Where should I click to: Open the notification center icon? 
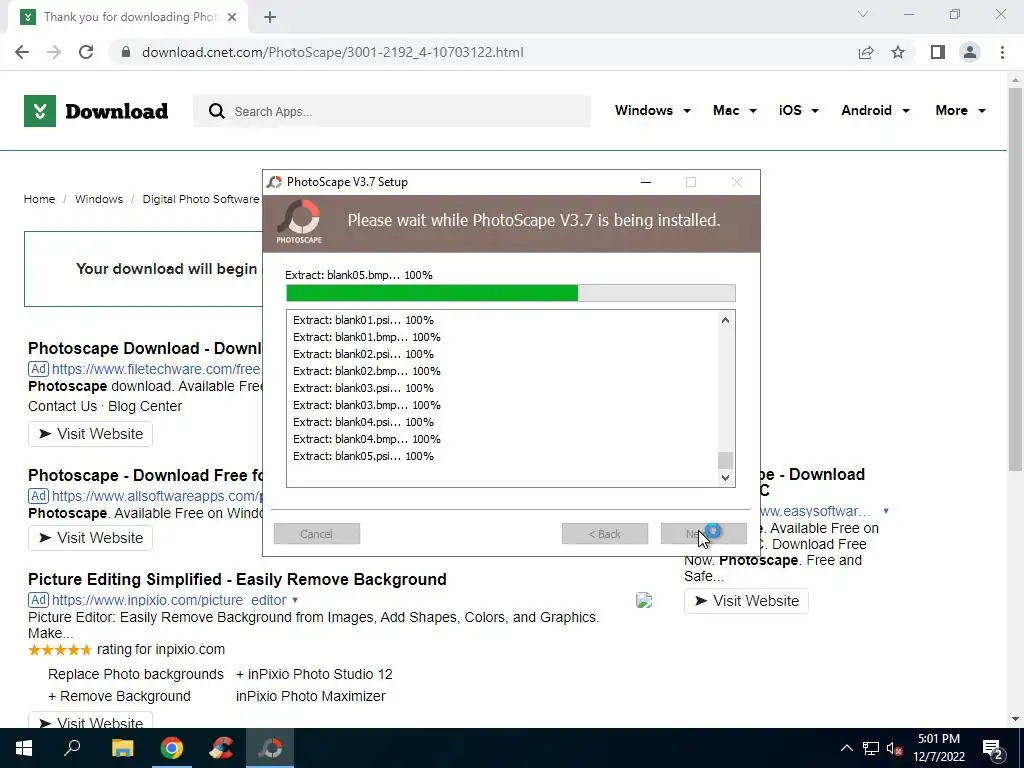click(x=993, y=749)
